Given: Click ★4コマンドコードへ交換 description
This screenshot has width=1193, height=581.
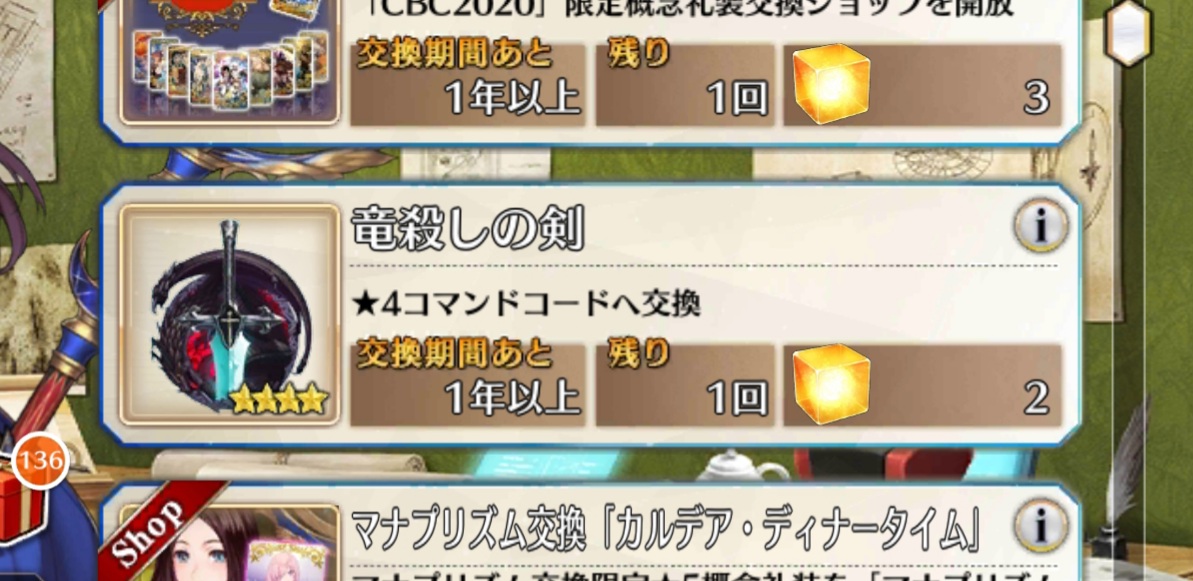Looking at the screenshot, I should pos(526,304).
